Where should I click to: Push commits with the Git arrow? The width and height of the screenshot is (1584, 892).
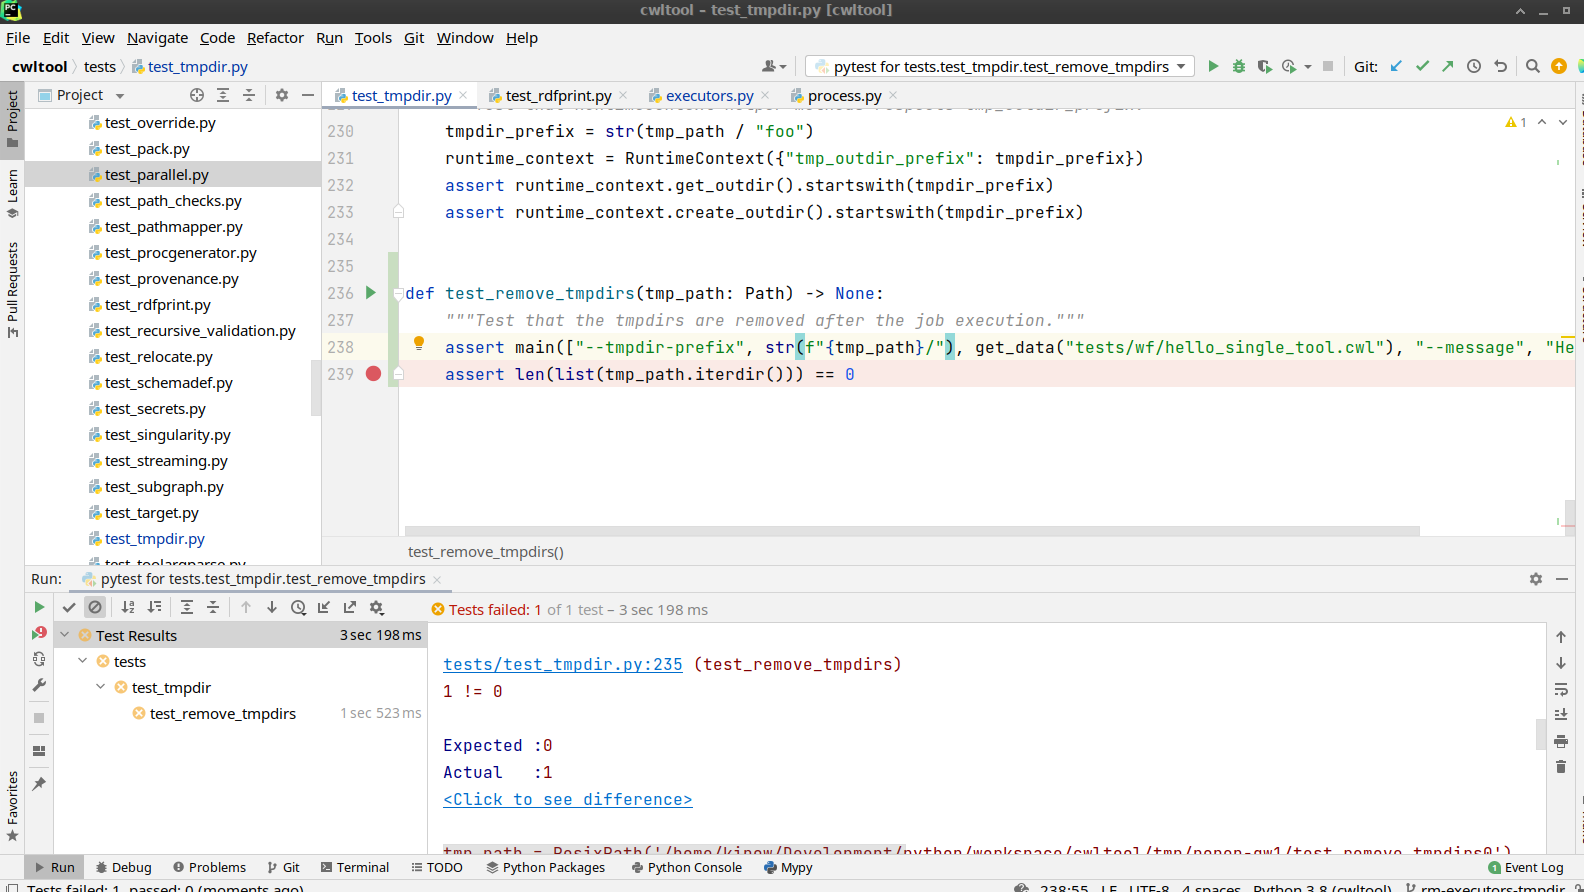[x=1447, y=66]
